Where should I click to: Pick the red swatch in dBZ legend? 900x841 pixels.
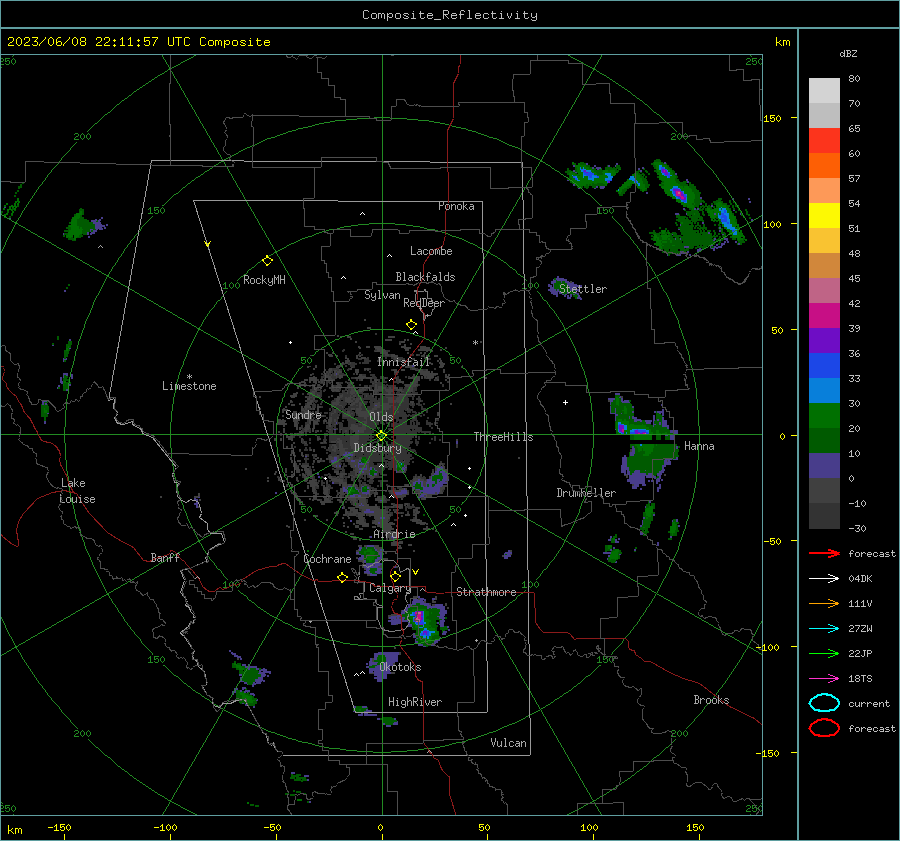(x=824, y=140)
